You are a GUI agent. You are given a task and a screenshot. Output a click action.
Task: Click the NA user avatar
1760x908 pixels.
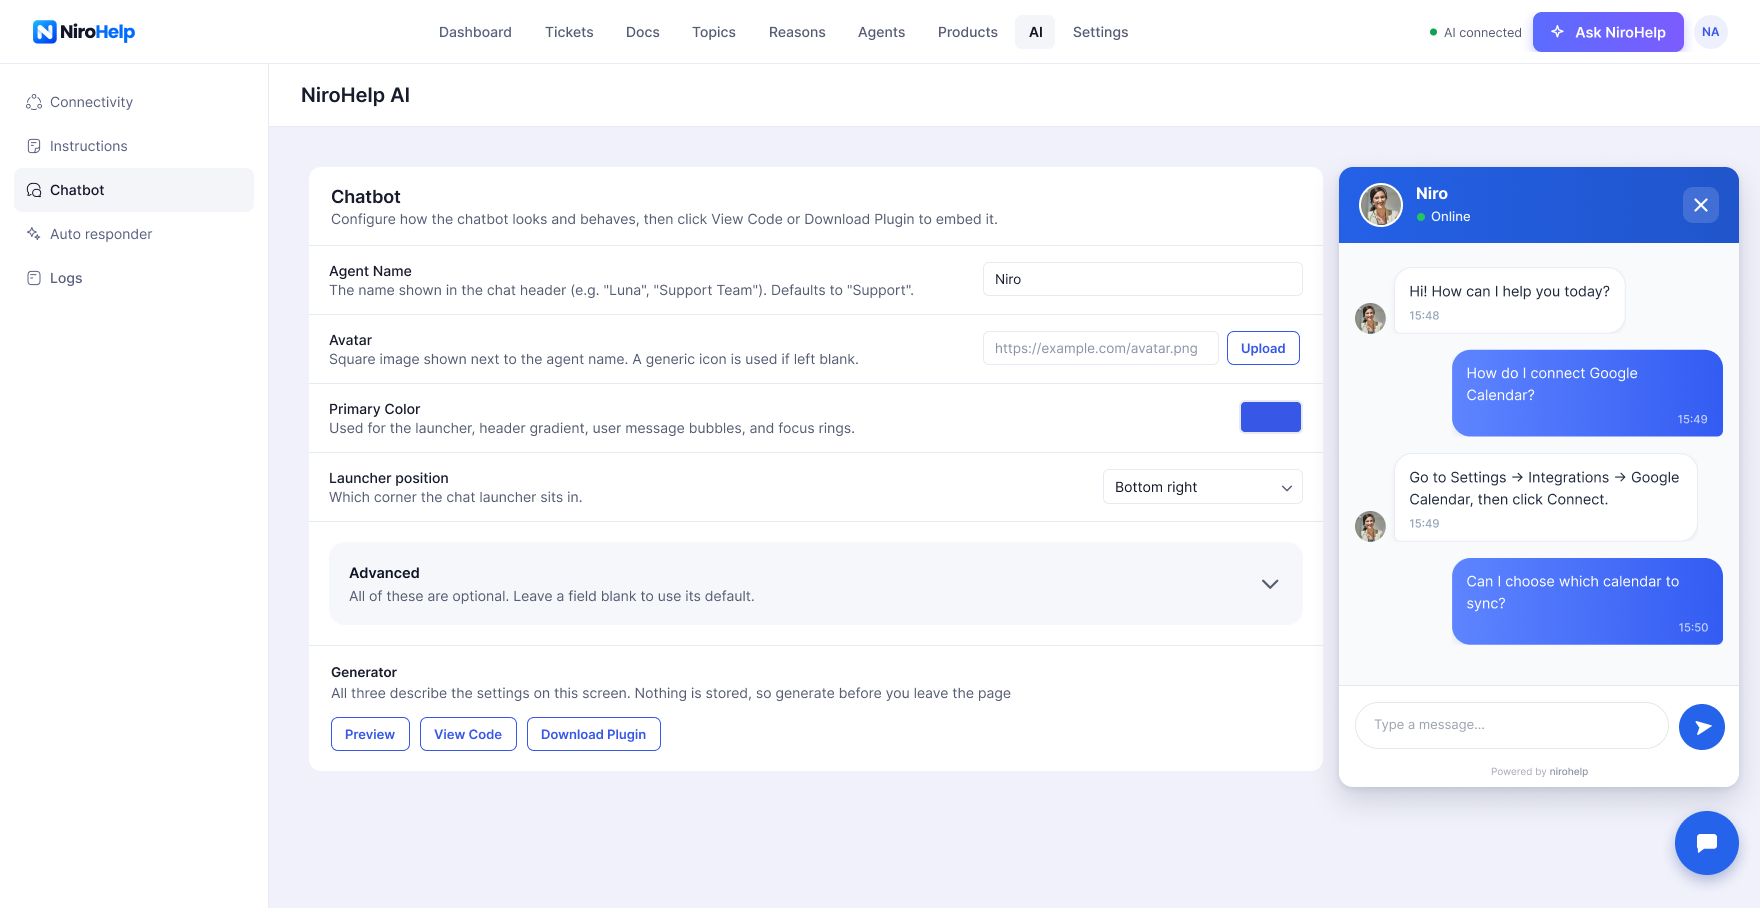1711,32
